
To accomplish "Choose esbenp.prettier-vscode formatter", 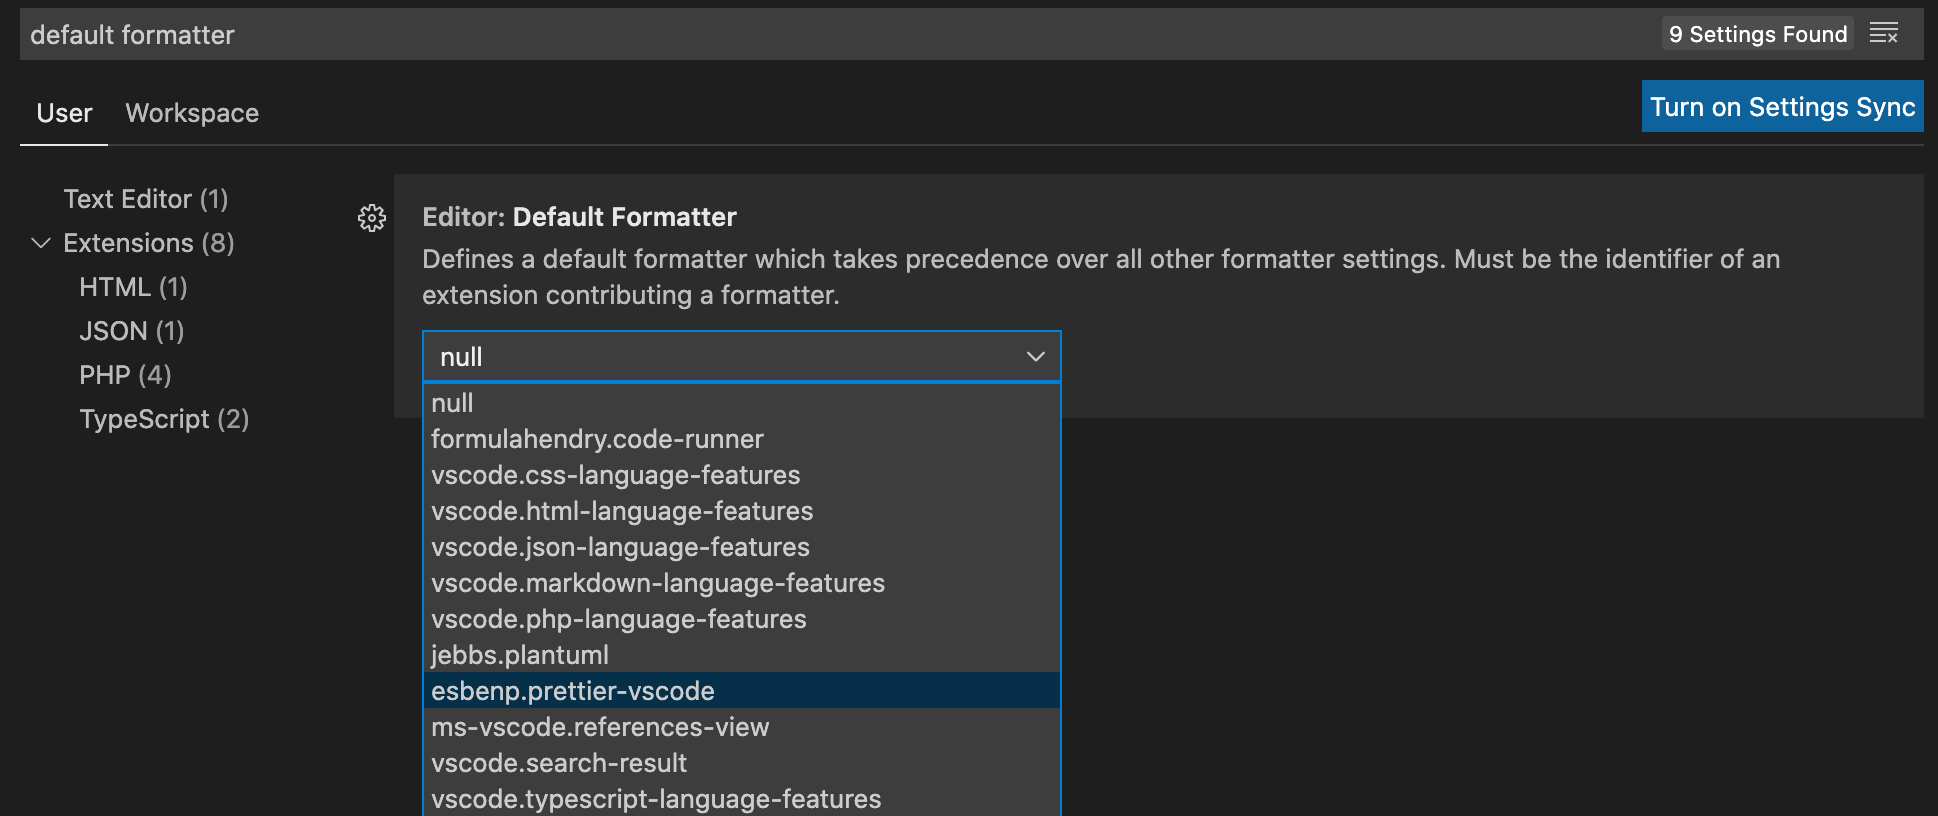I will (x=741, y=691).
